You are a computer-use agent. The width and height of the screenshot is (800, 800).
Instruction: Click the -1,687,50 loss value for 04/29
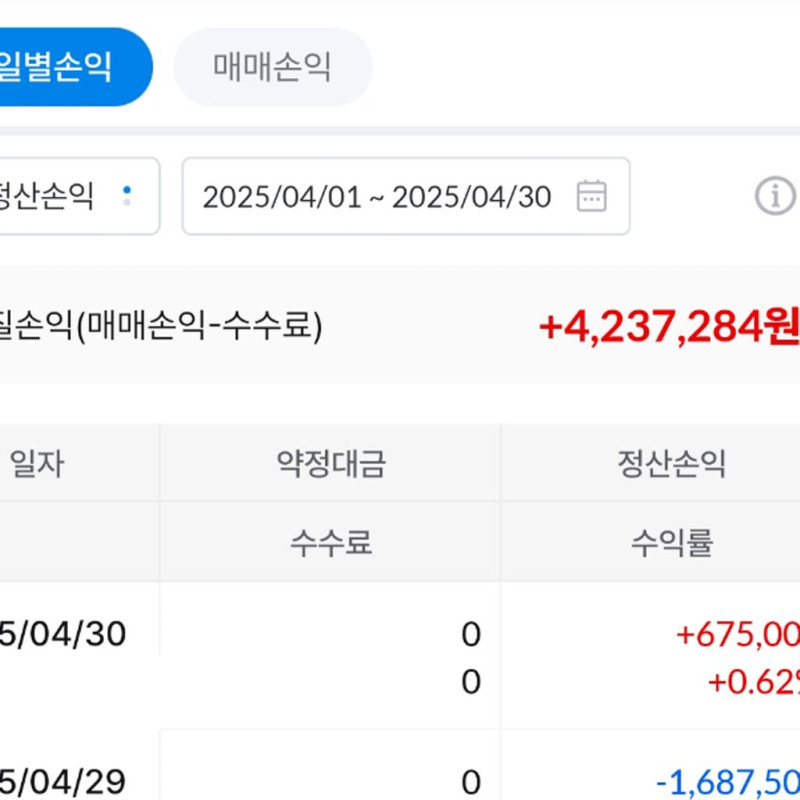[x=727, y=782]
